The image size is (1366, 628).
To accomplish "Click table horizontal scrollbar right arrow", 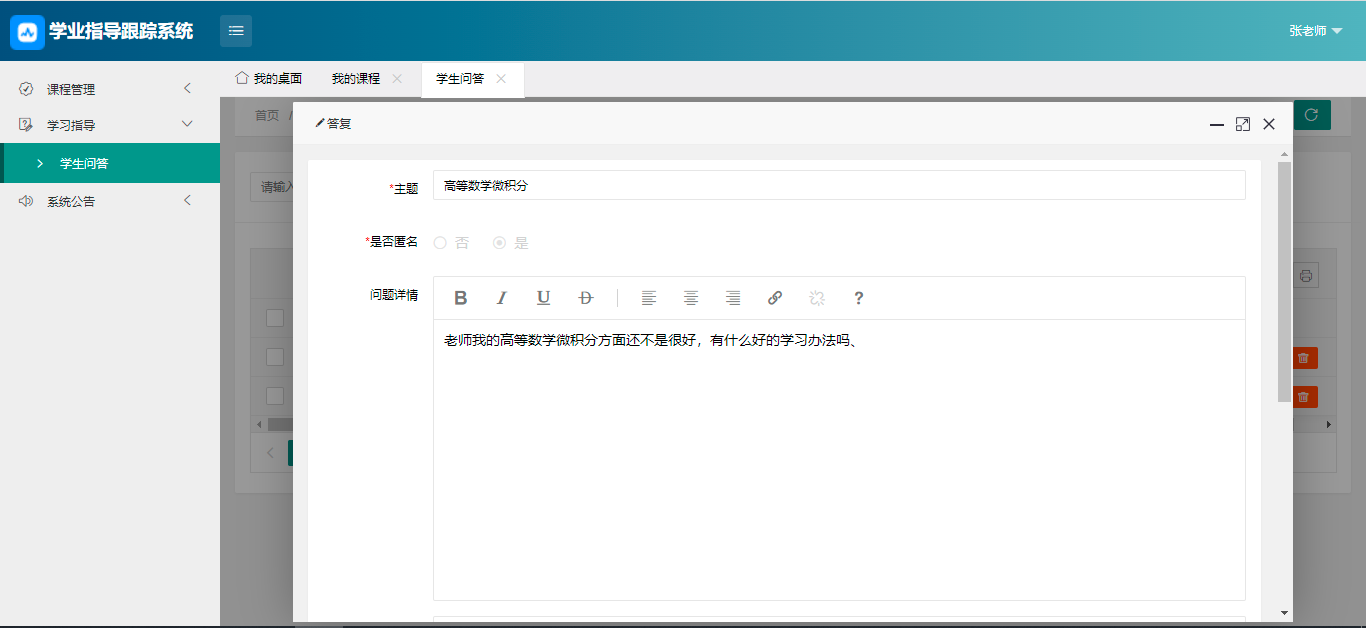I will click(1329, 425).
